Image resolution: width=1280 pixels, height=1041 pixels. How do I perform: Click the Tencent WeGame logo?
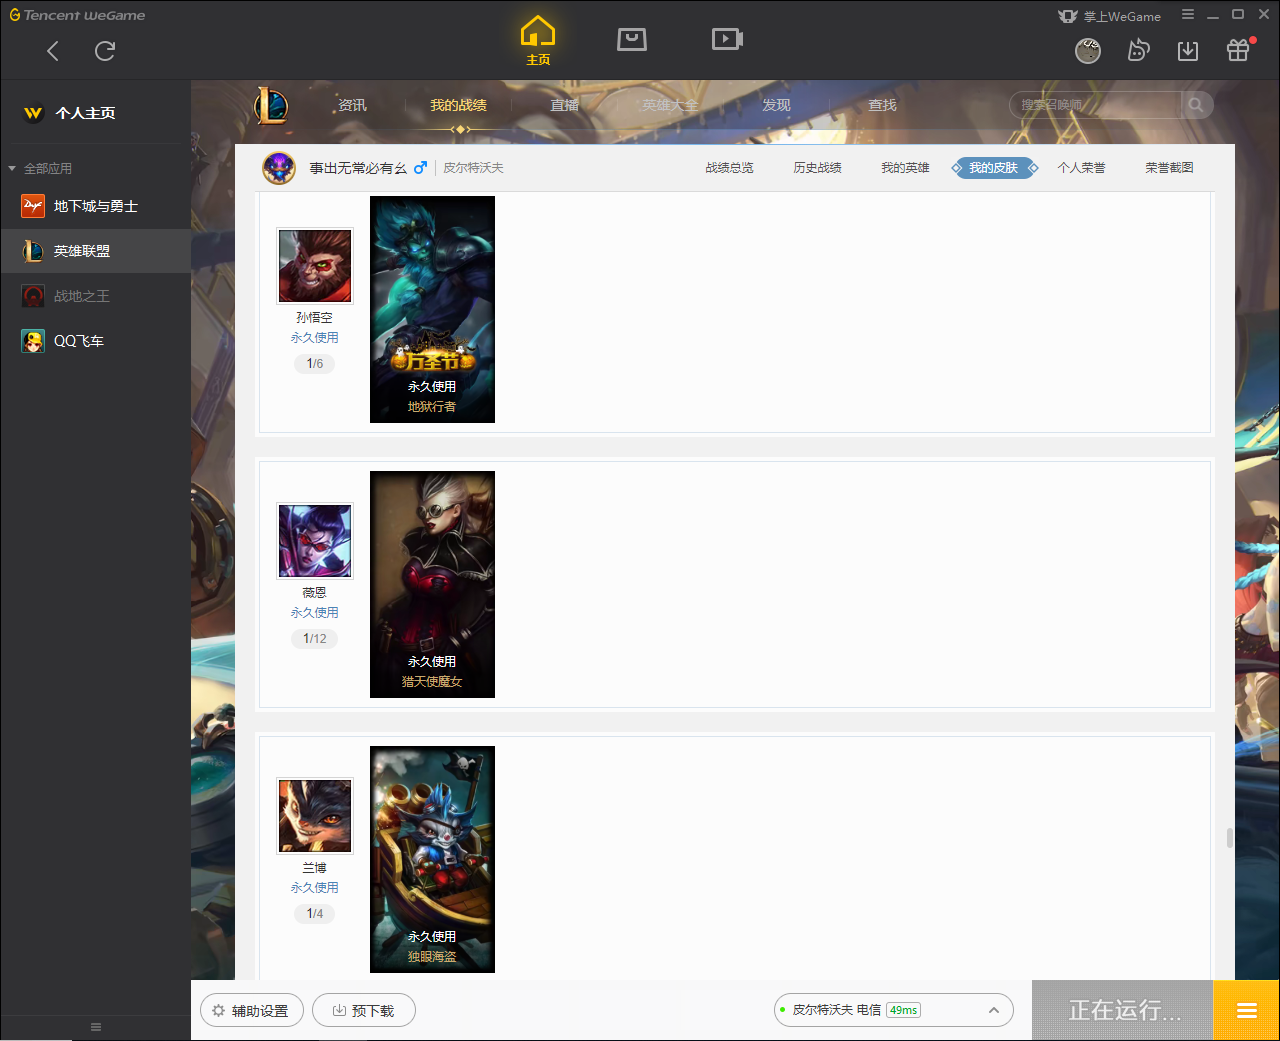click(x=77, y=15)
